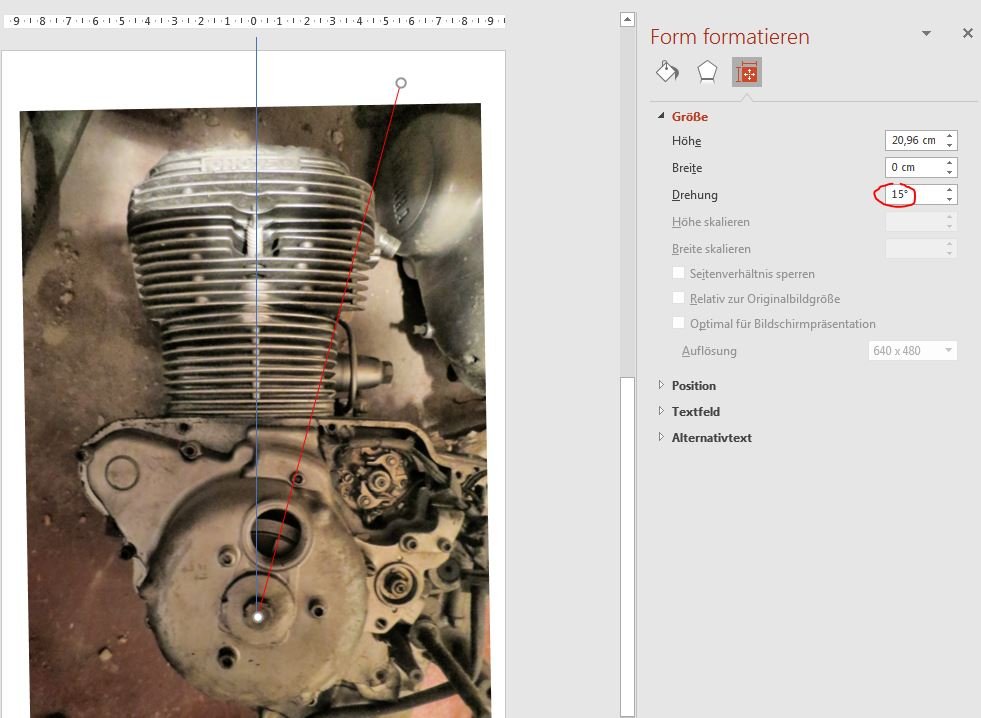Click into the Höhe input field
Screen dimensions: 981x718
coord(912,141)
